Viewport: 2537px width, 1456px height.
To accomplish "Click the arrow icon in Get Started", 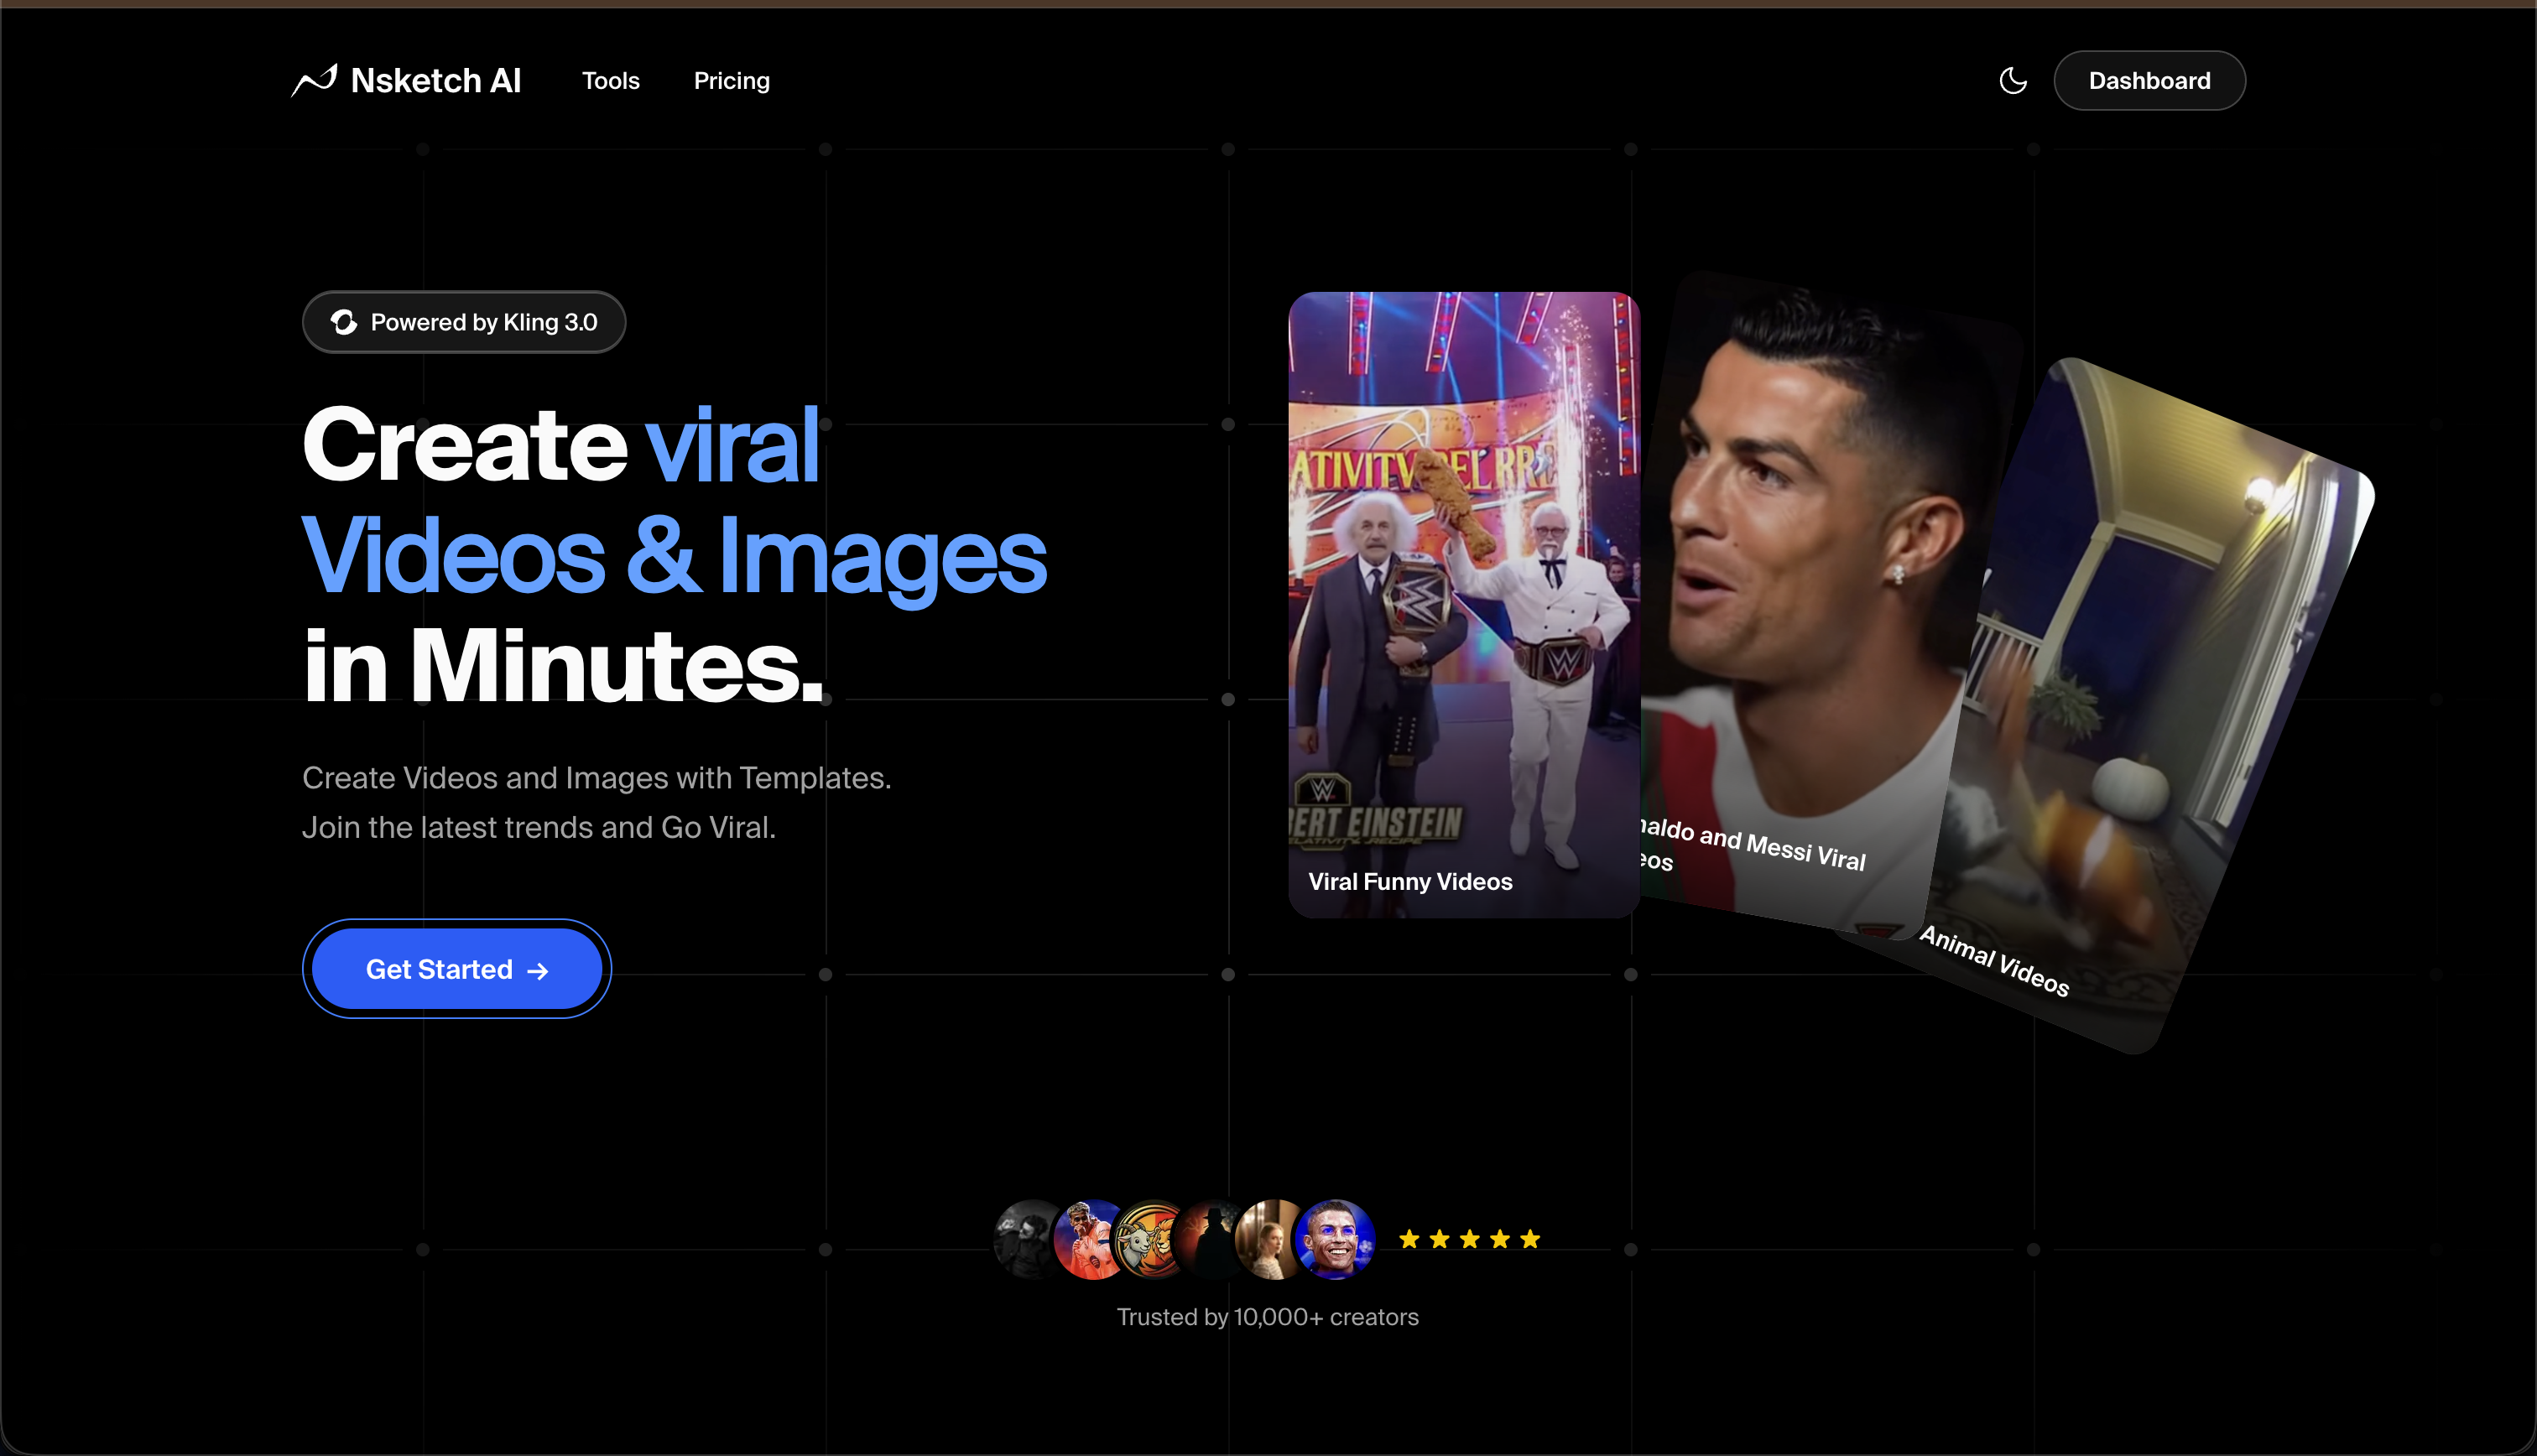I will [x=538, y=971].
